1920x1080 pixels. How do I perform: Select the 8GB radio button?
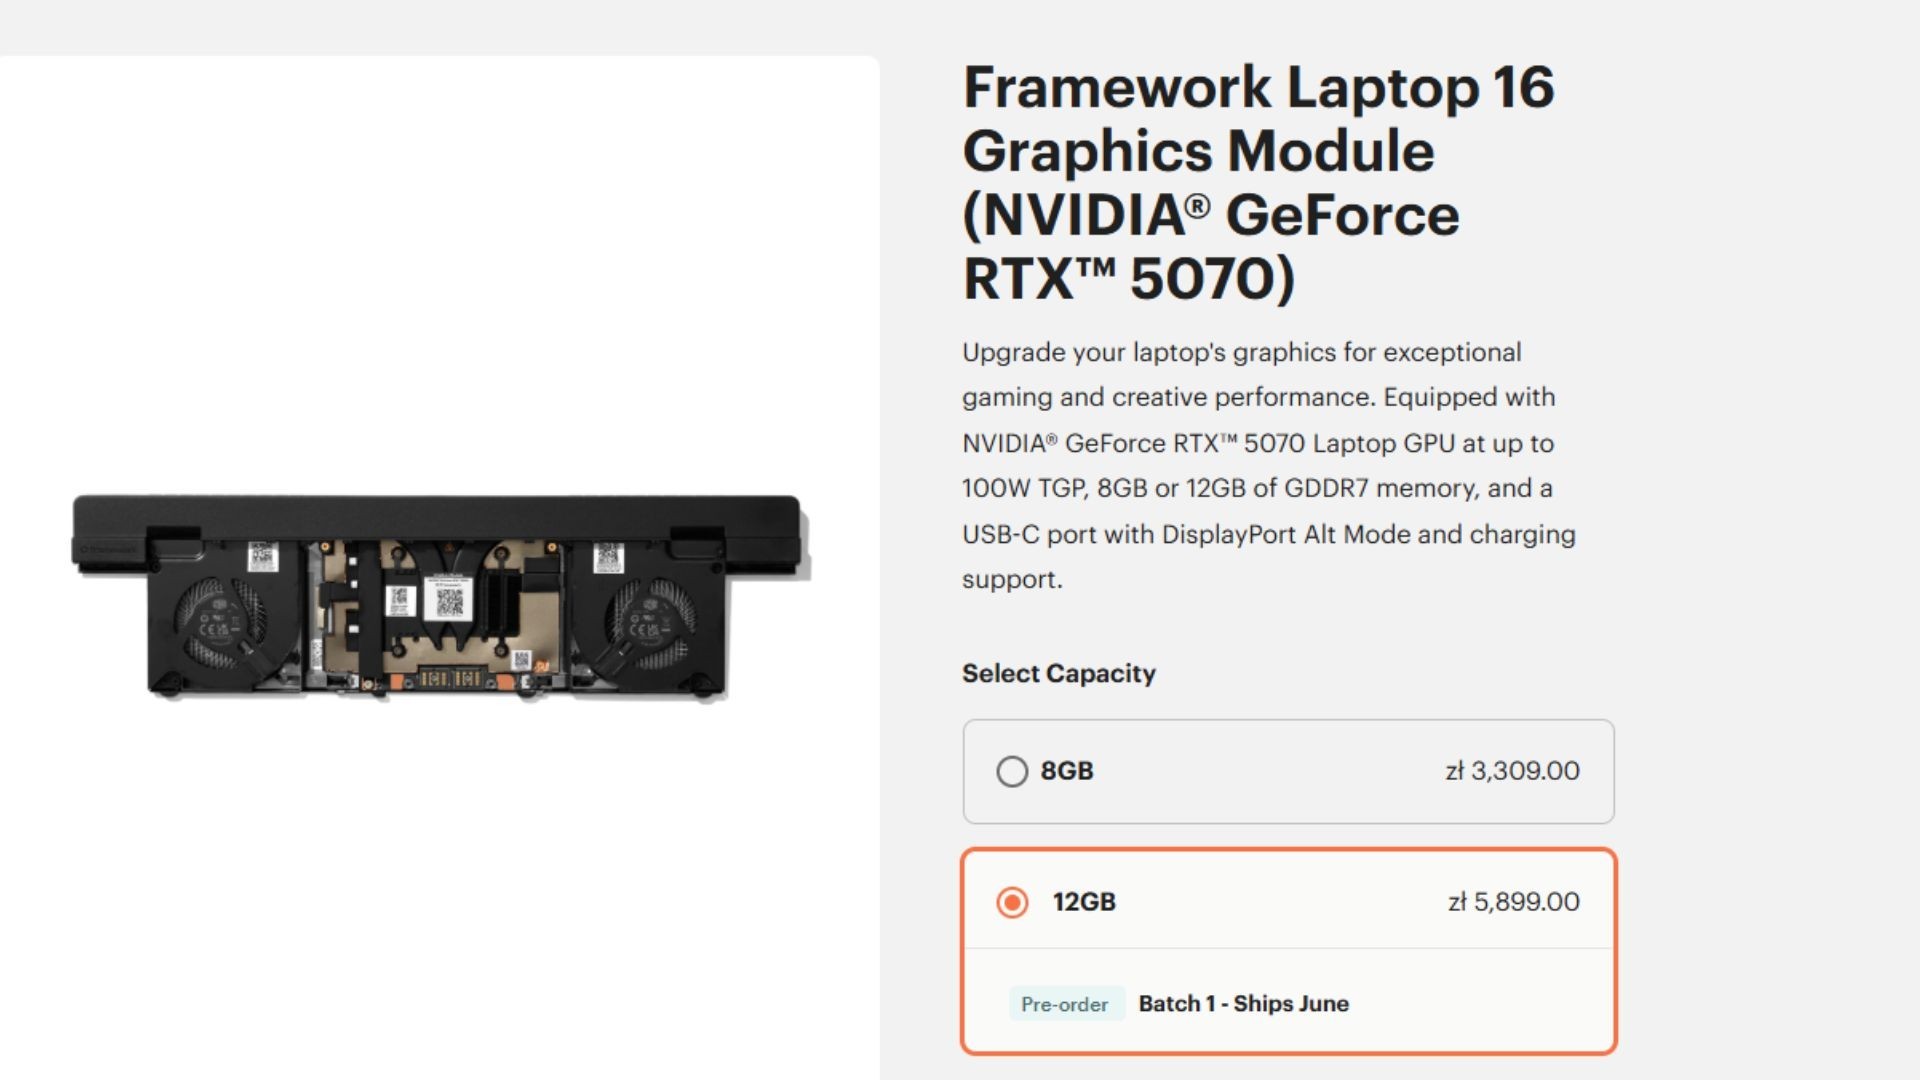point(1012,771)
